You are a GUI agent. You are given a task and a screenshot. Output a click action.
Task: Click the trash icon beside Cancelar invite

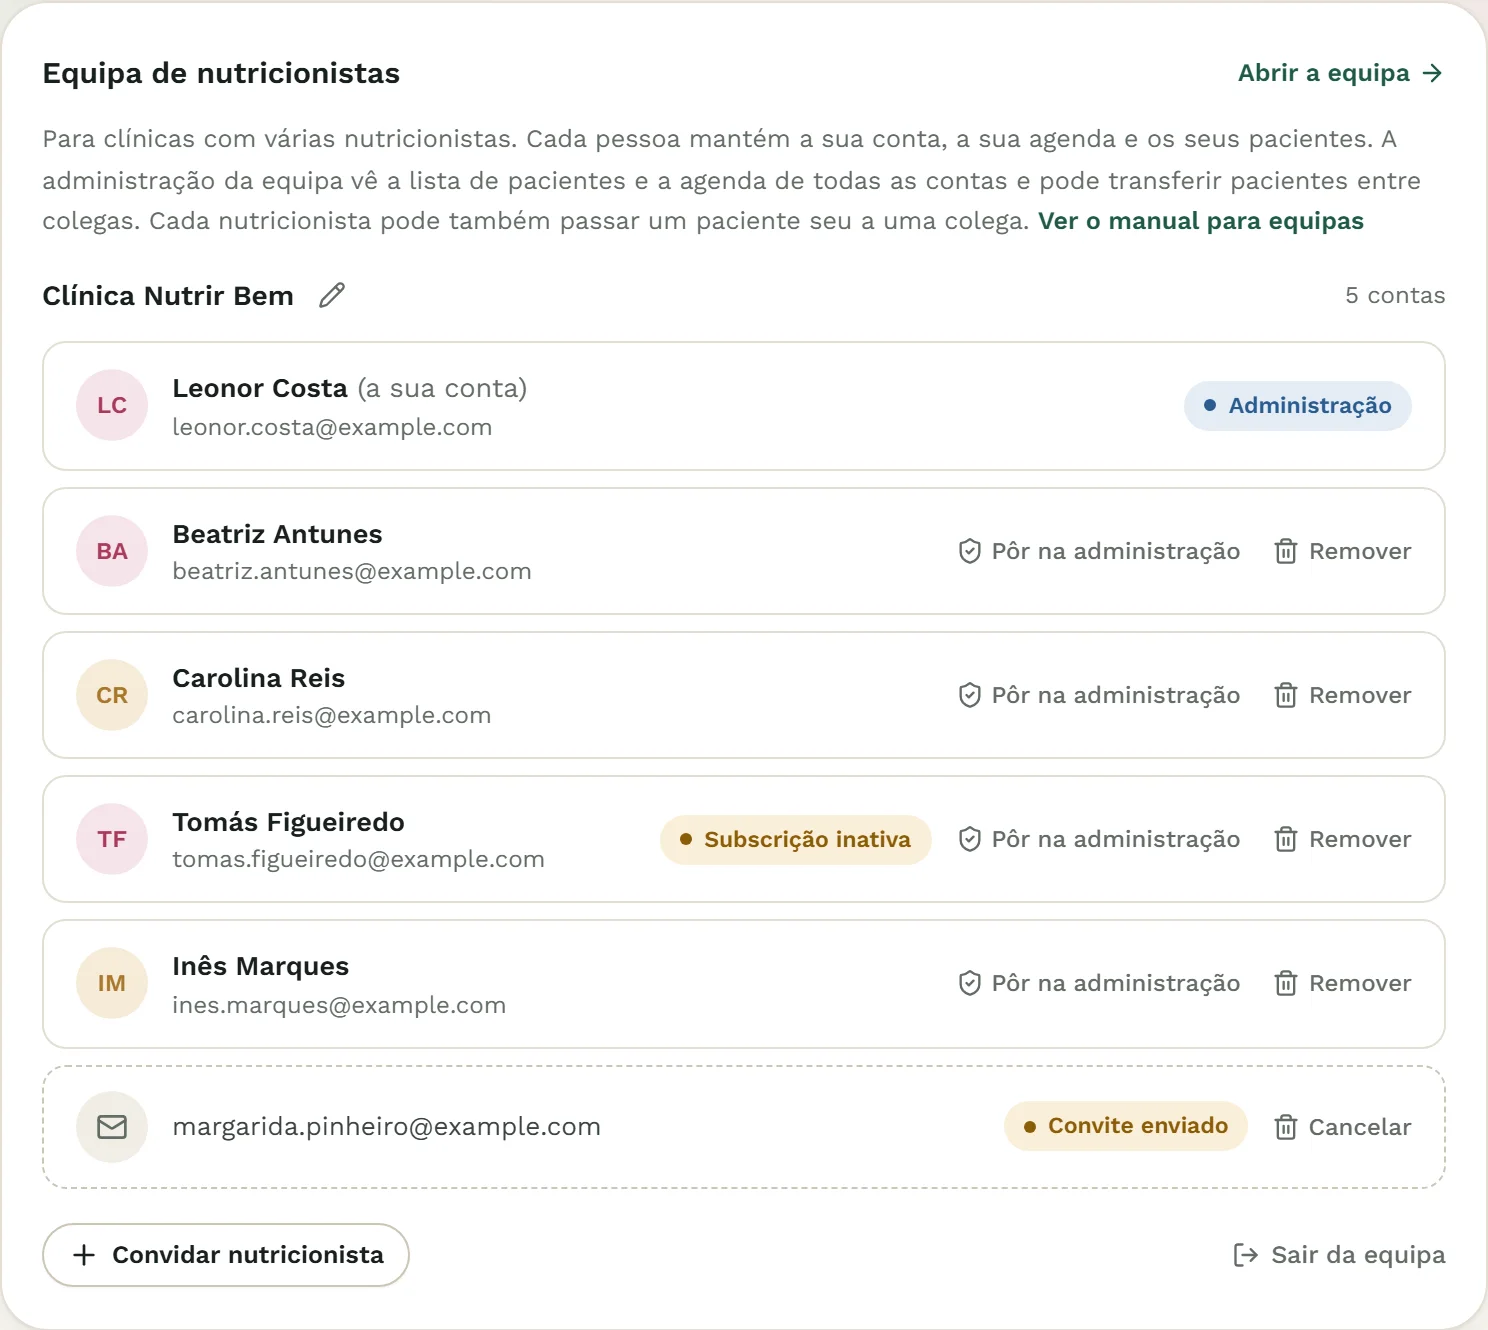1286,1127
